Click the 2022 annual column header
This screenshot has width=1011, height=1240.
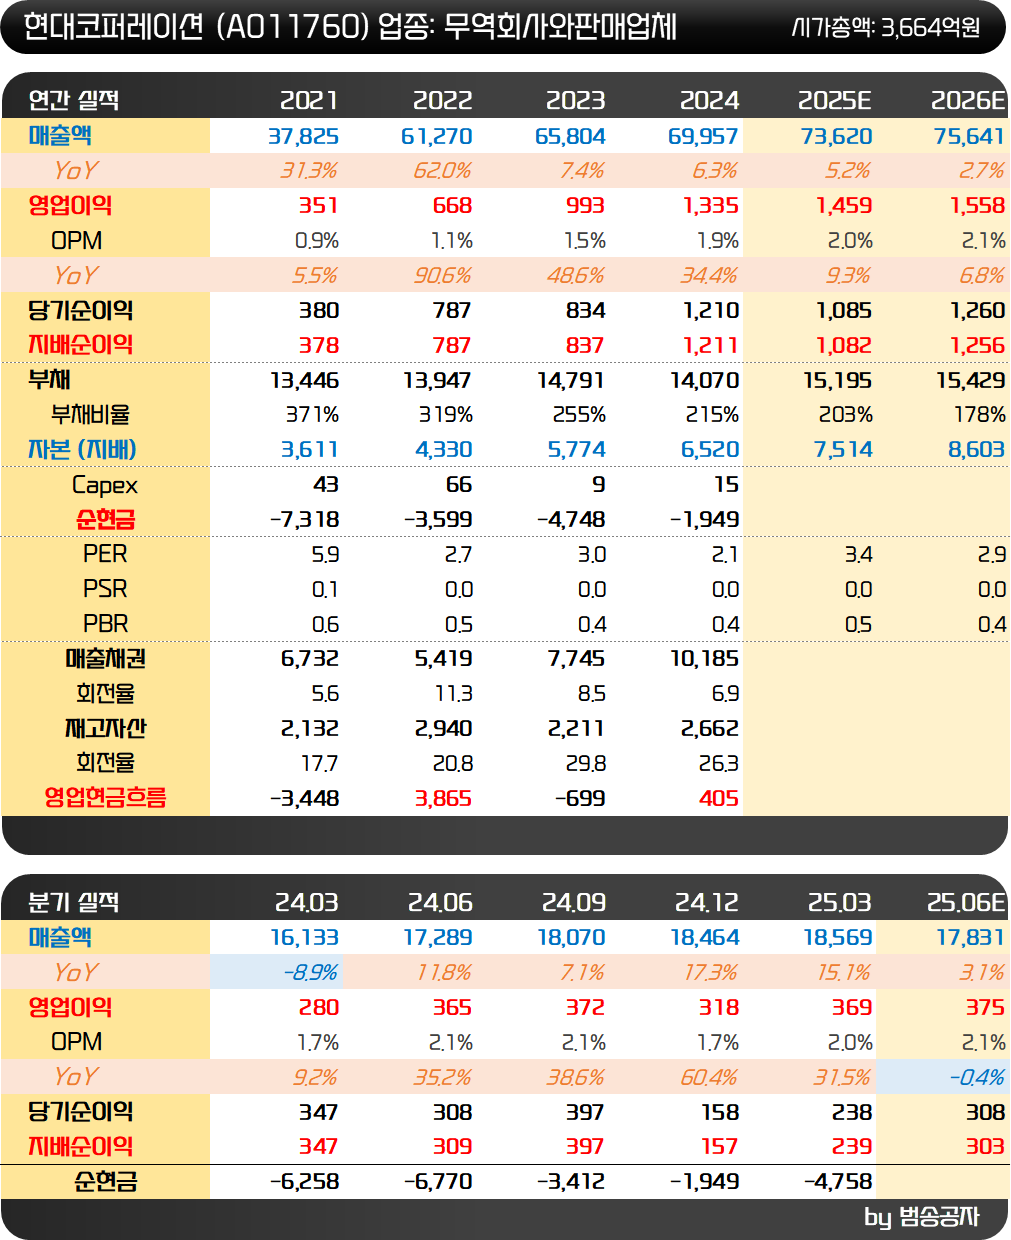(442, 100)
